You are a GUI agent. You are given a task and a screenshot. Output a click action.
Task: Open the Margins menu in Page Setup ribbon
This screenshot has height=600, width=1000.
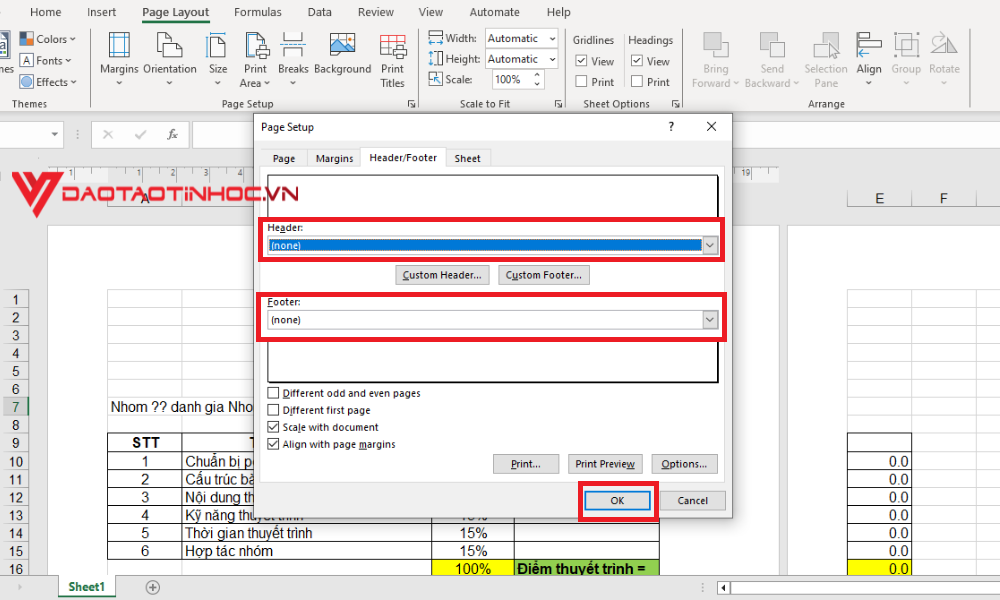click(x=119, y=59)
